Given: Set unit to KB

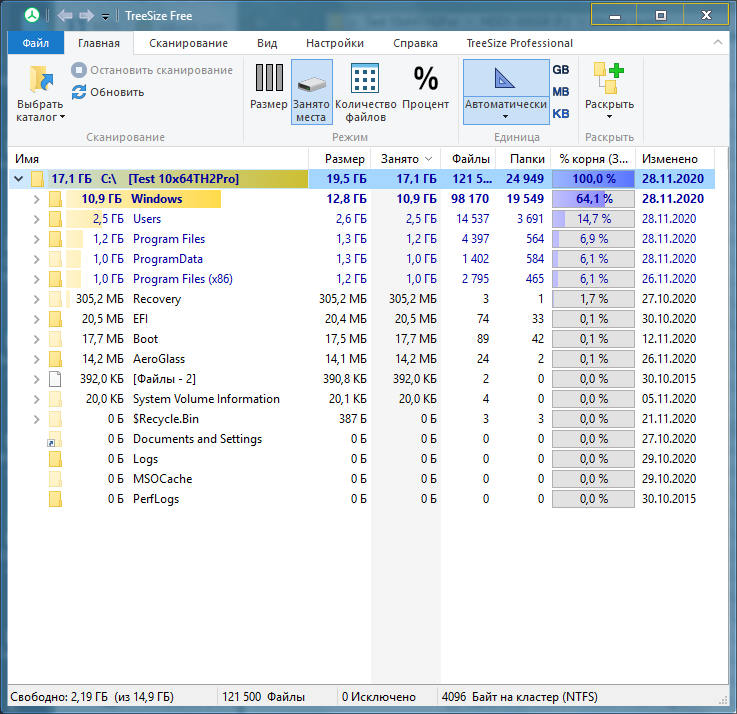Looking at the screenshot, I should point(561,114).
